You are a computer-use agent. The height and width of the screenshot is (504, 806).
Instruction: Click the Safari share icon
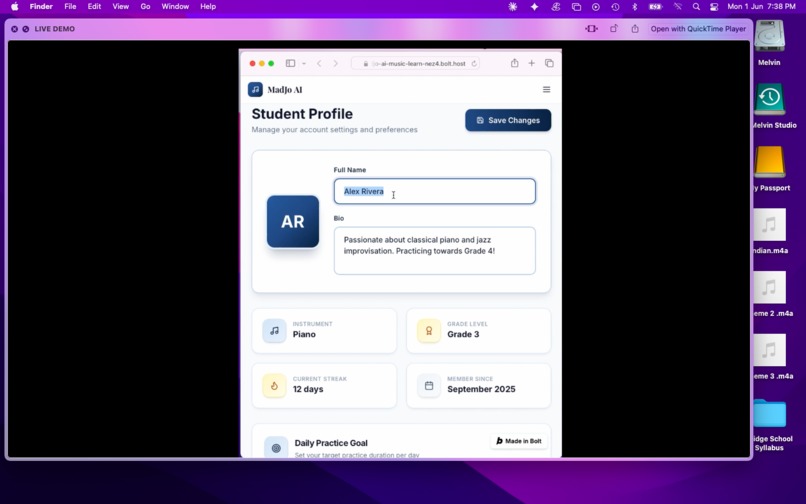[515, 63]
